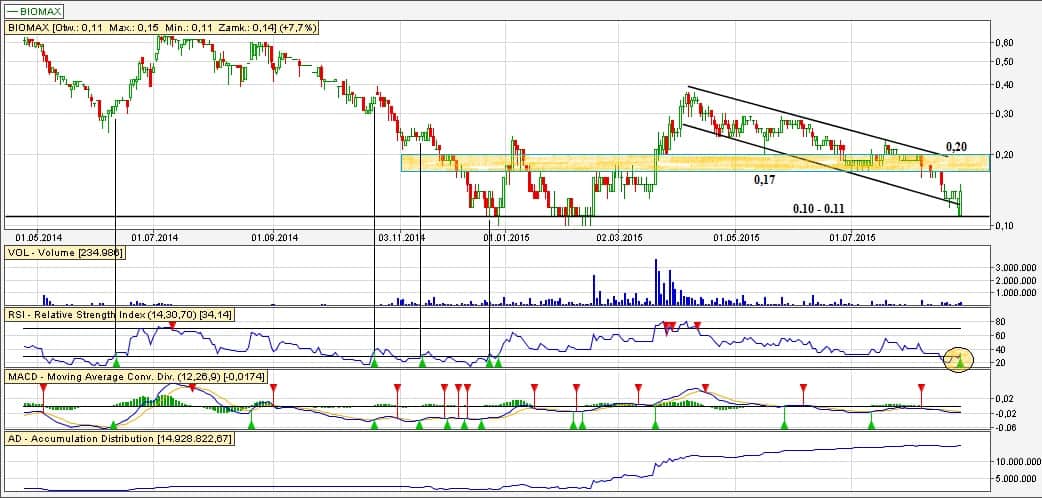Viewport: 1042px width, 498px height.
Task: Click first green RSI buy triangle
Action: pyautogui.click(x=116, y=362)
